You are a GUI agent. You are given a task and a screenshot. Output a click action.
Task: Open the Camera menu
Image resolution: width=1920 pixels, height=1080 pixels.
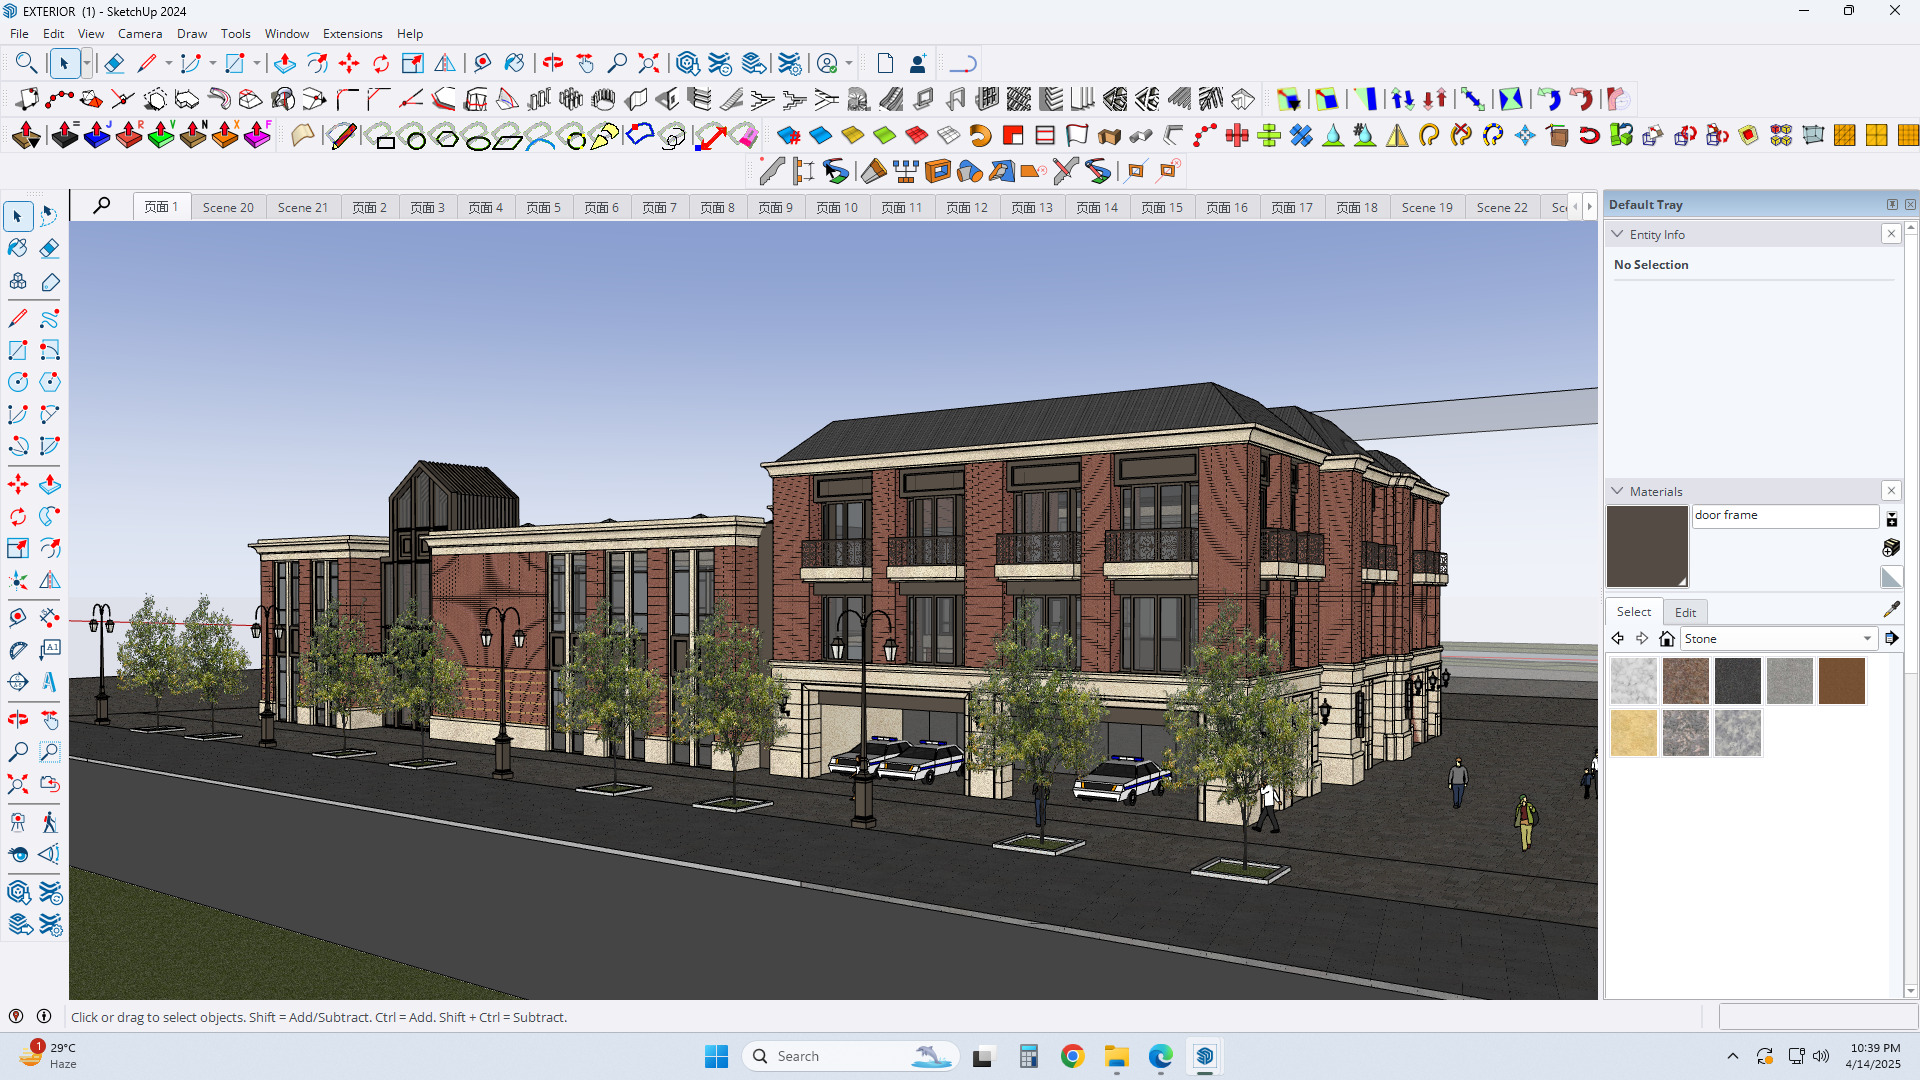140,33
